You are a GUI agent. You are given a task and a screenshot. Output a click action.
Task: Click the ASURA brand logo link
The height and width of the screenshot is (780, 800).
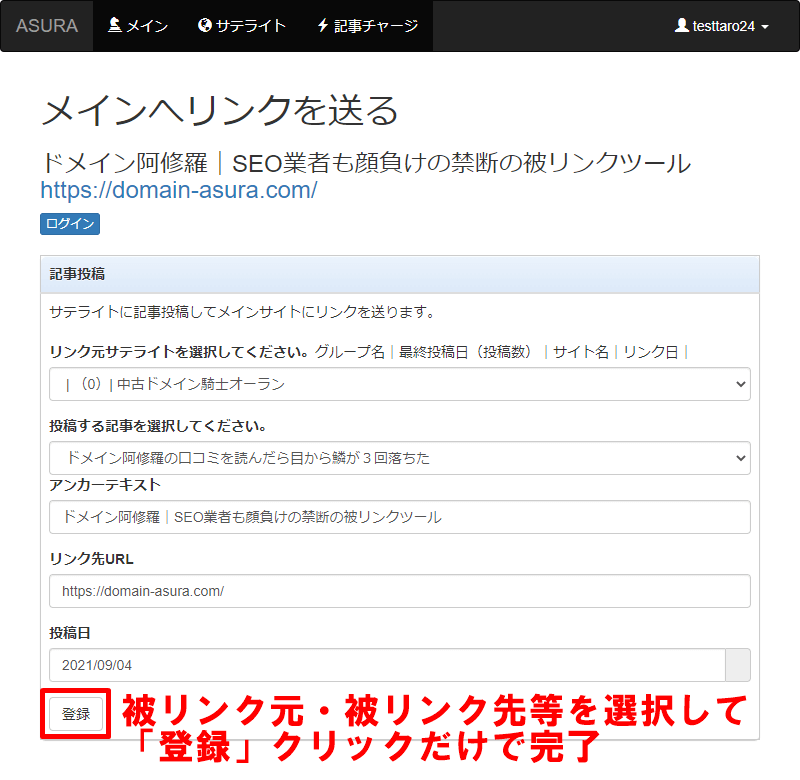point(47,26)
